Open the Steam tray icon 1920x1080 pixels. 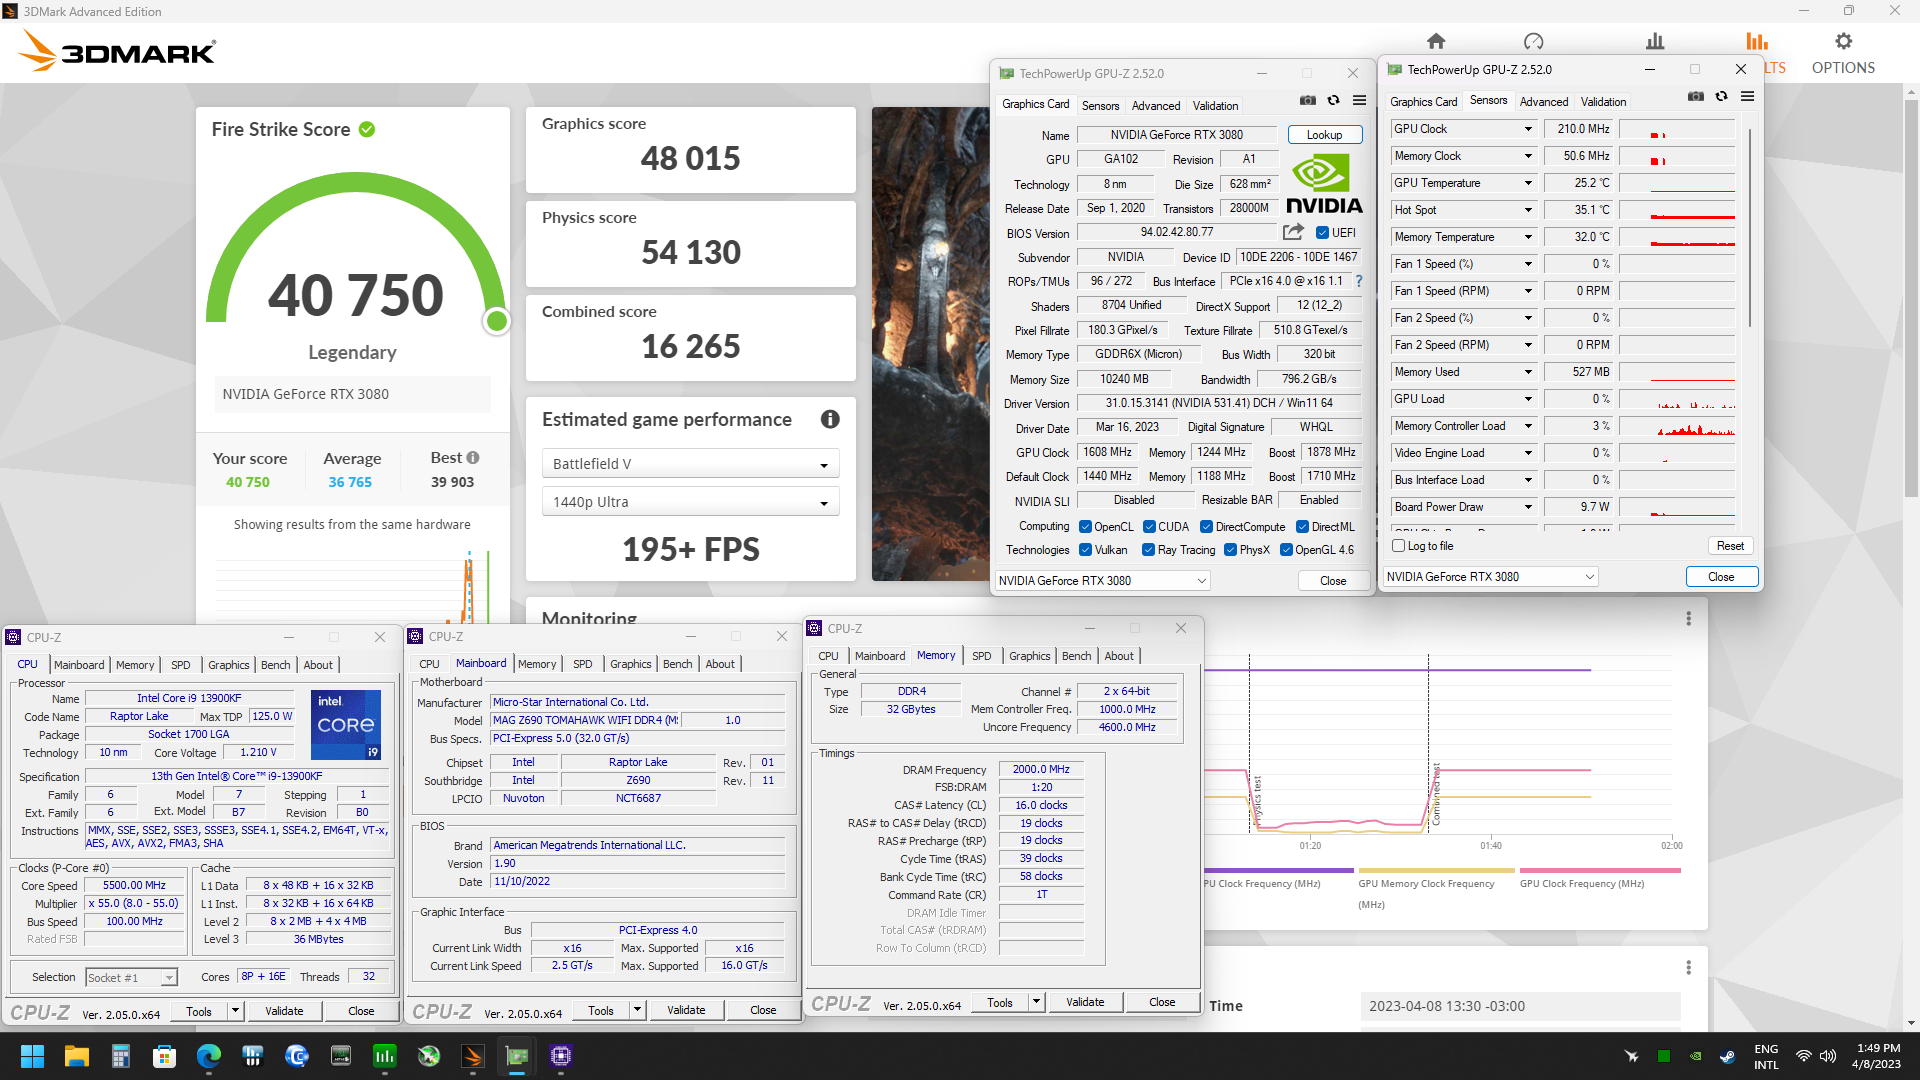1727,1056
